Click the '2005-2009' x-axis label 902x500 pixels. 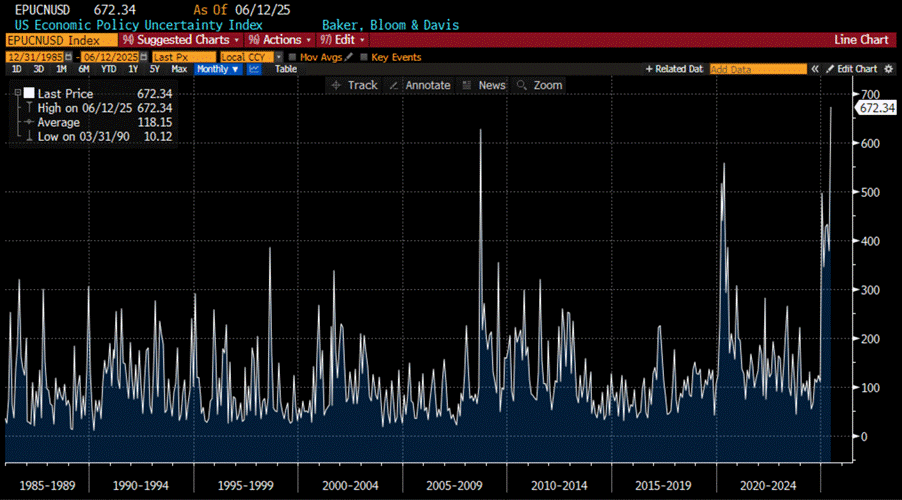454,486
